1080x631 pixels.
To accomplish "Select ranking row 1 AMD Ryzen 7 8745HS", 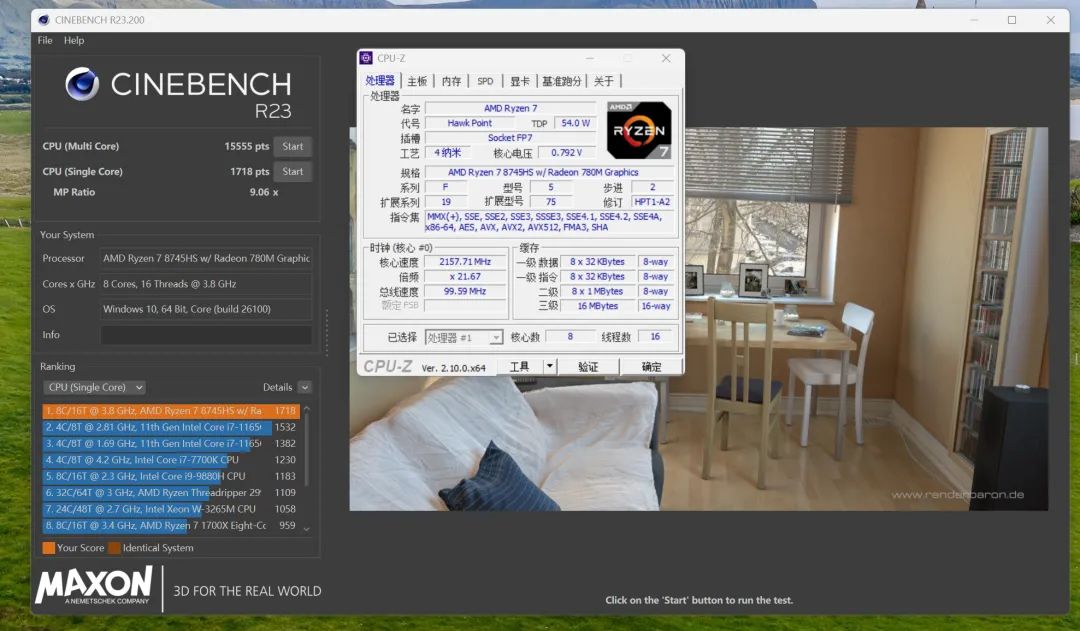I will [171, 411].
